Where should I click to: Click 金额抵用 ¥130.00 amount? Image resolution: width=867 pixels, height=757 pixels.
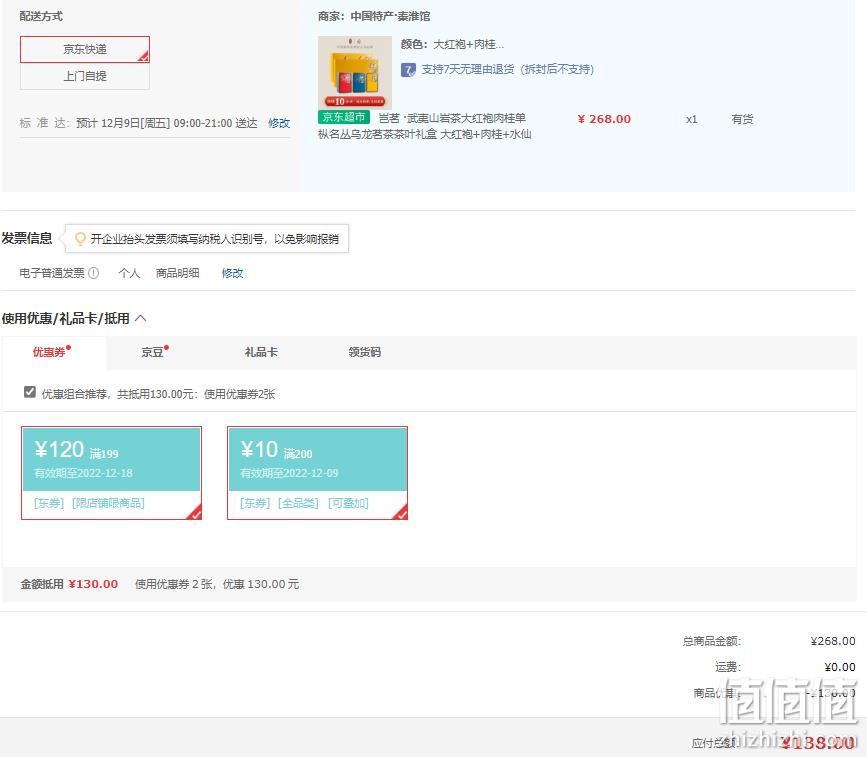click(x=93, y=584)
